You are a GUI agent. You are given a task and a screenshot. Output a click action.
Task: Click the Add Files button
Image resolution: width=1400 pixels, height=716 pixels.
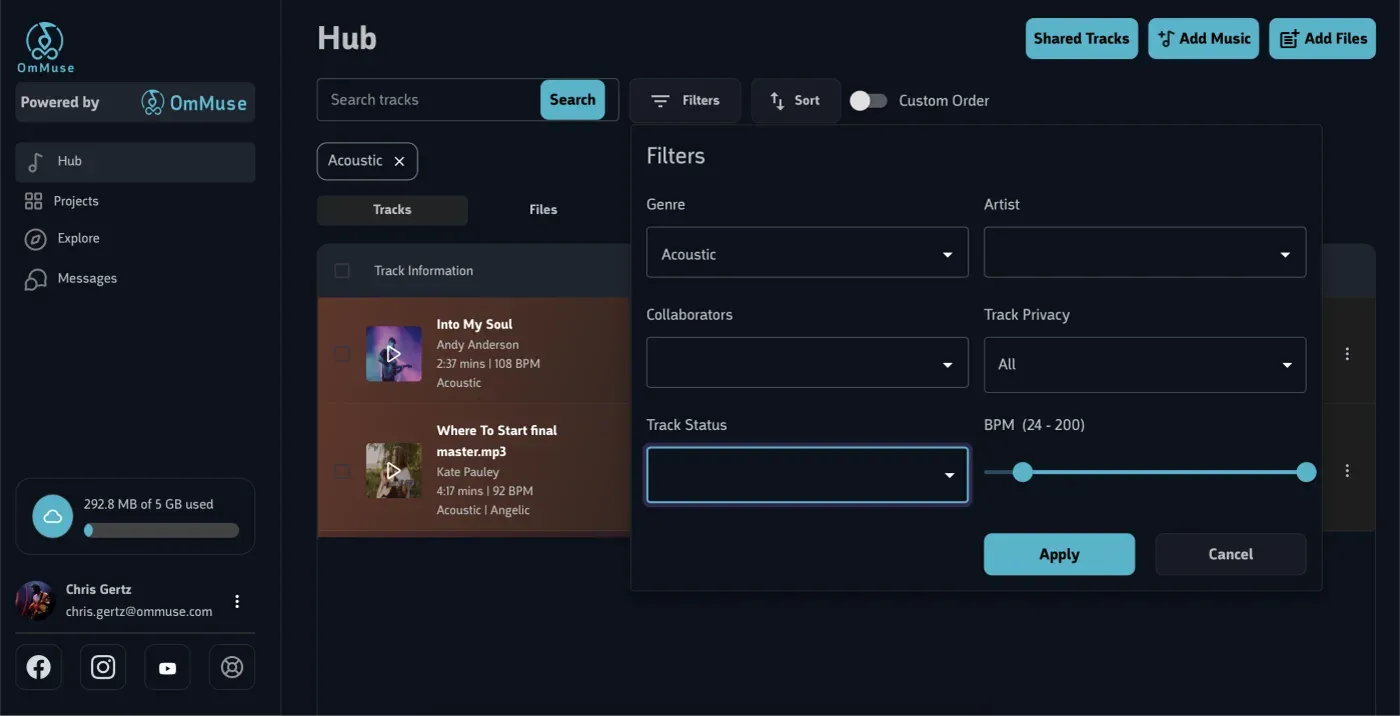coord(1323,39)
